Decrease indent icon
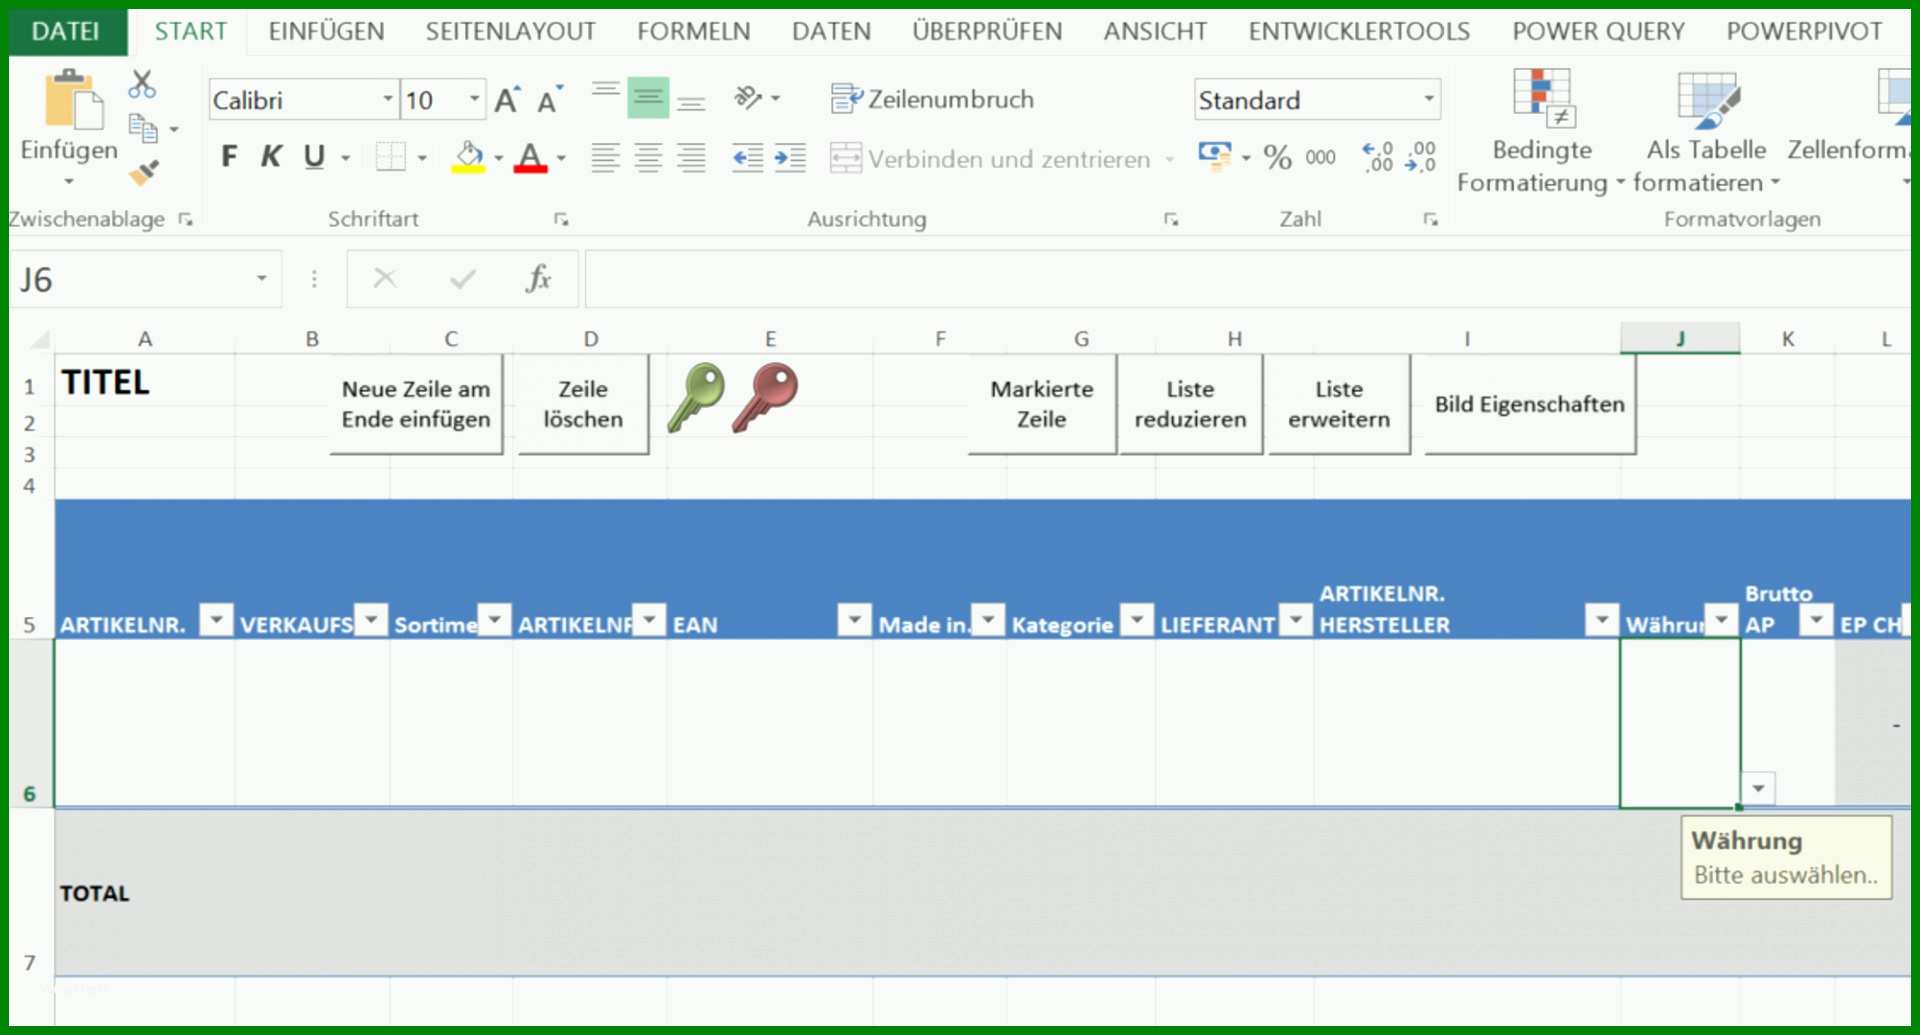Image resolution: width=1920 pixels, height=1035 pixels. 747,157
